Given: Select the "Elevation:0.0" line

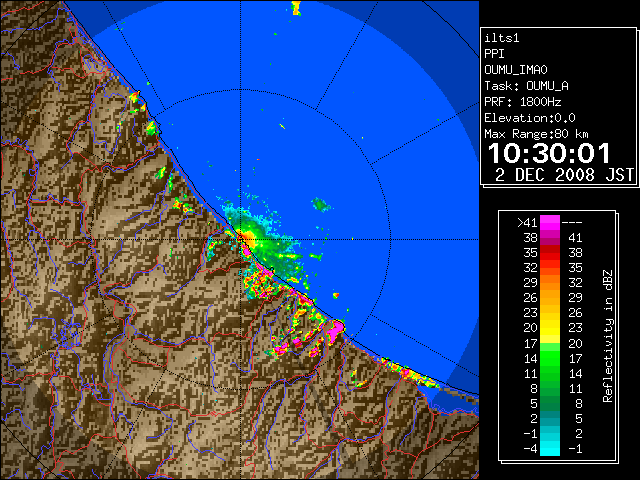Looking at the screenshot, I should click(x=530, y=118).
